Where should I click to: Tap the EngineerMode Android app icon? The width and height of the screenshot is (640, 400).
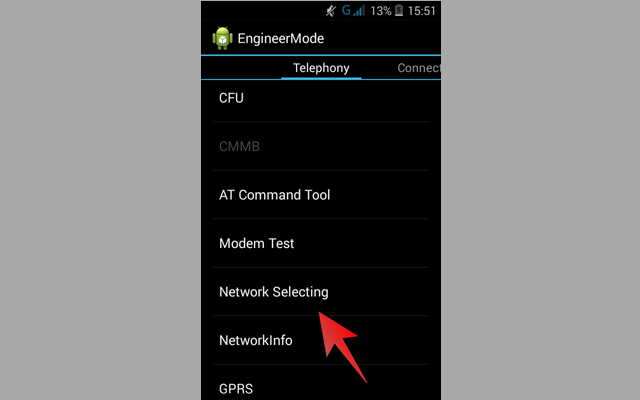(222, 38)
